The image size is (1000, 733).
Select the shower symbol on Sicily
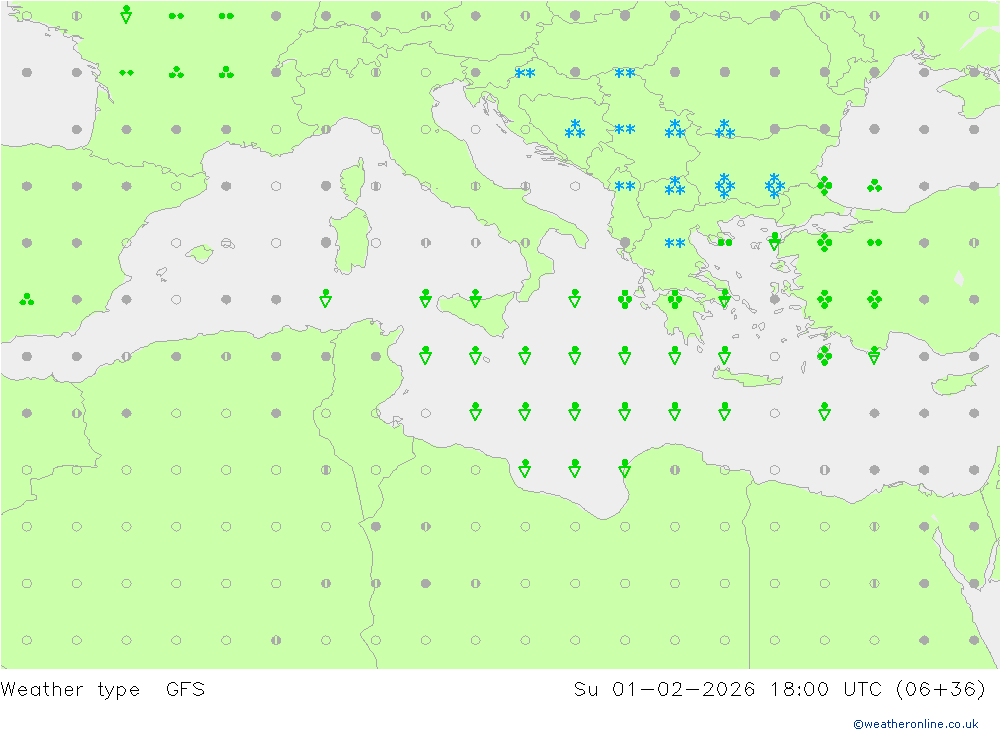pyautogui.click(x=475, y=298)
